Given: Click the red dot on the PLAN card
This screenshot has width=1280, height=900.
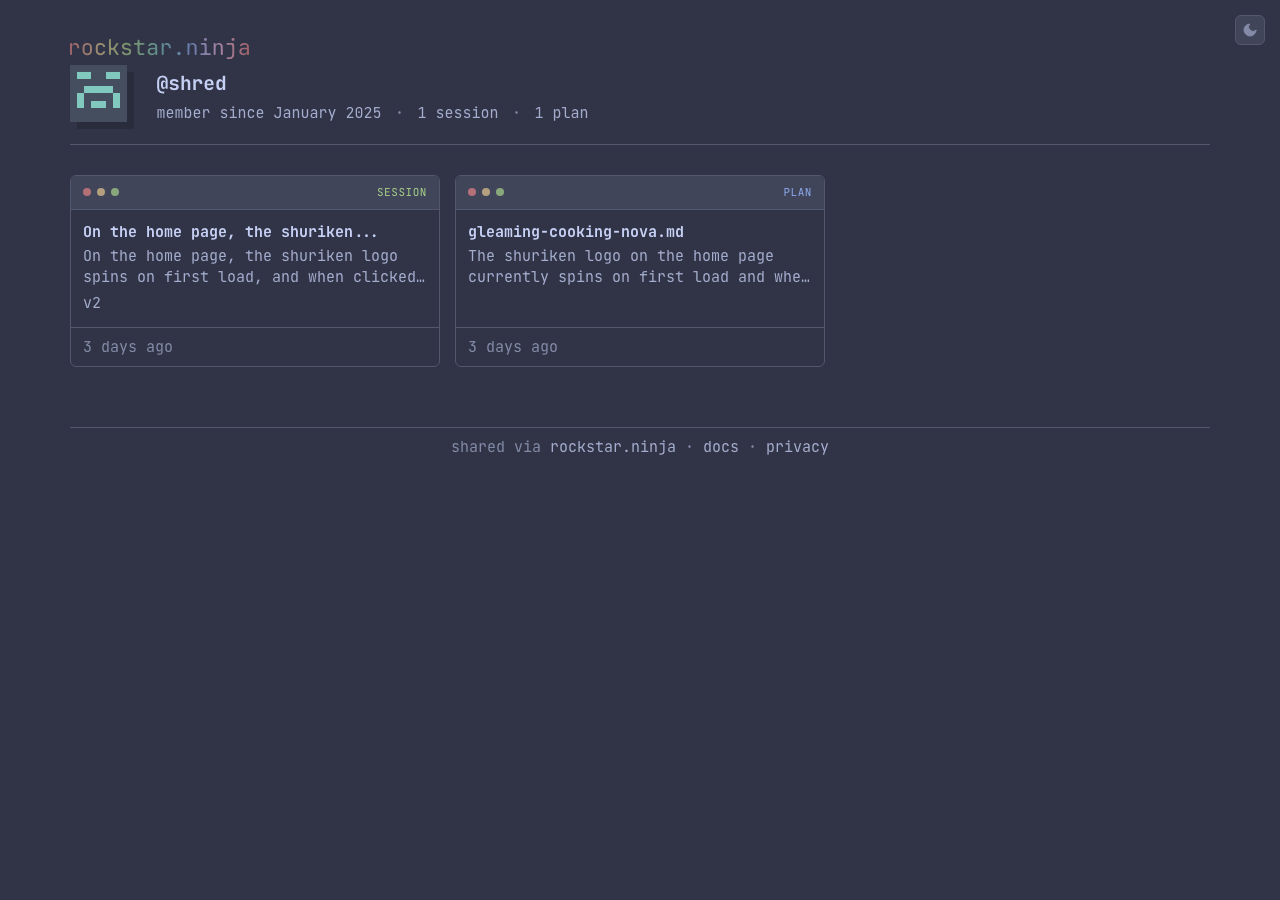Looking at the screenshot, I should pyautogui.click(x=472, y=192).
